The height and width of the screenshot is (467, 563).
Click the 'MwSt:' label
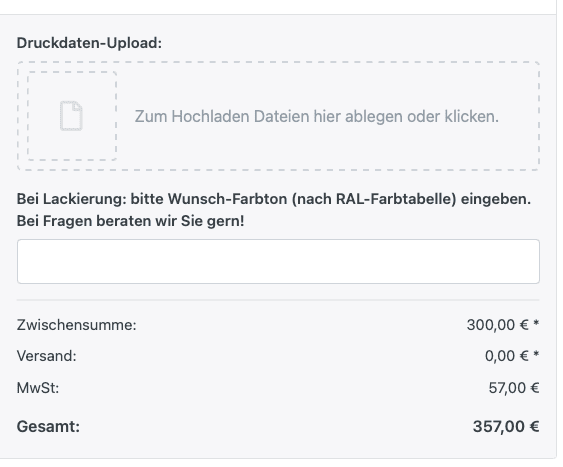click(x=38, y=388)
